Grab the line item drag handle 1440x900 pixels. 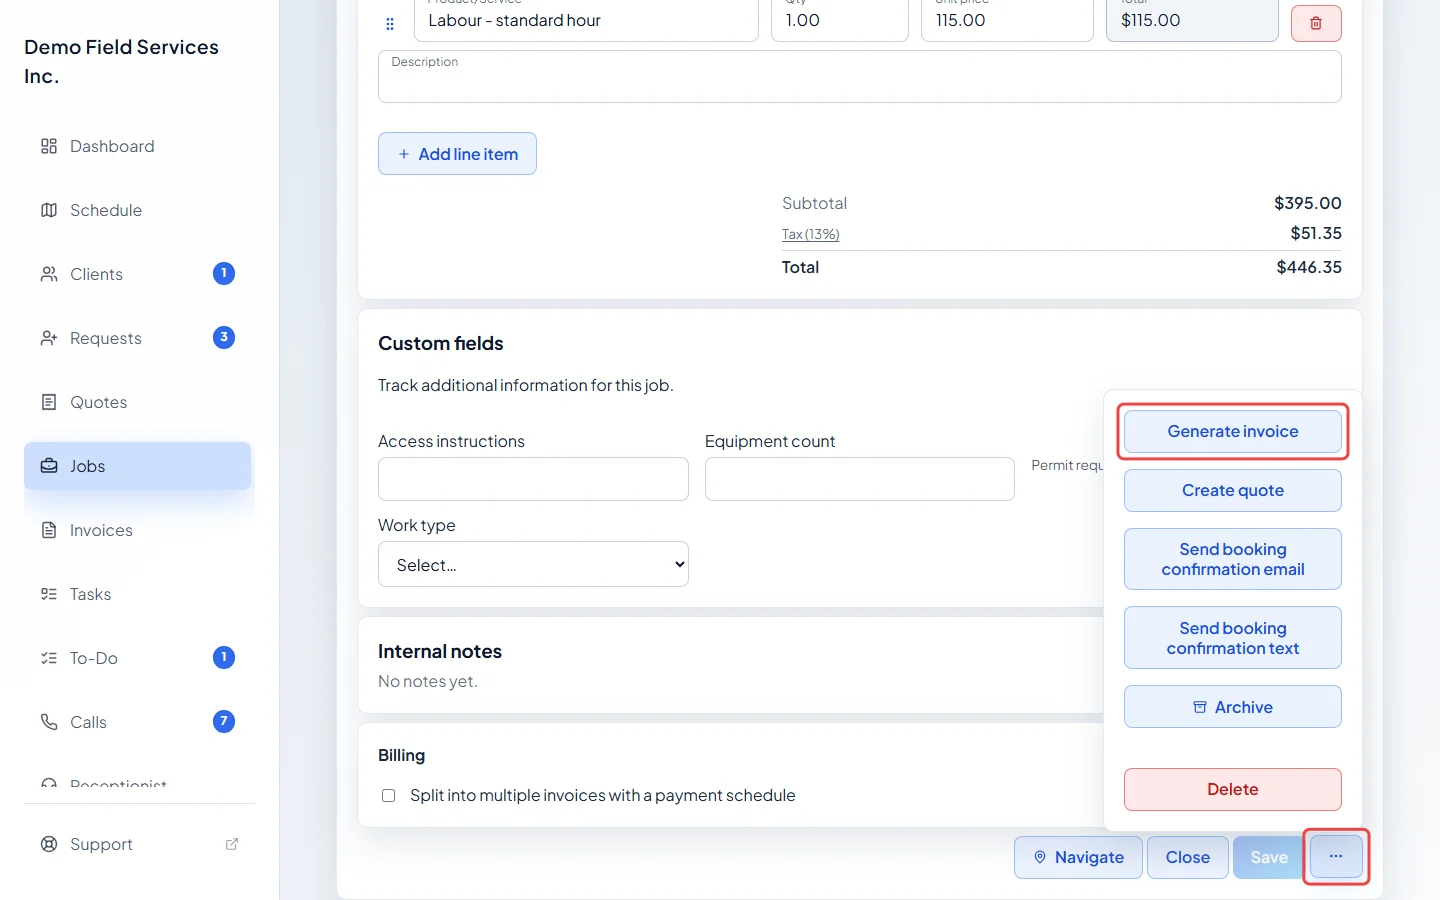point(390,24)
